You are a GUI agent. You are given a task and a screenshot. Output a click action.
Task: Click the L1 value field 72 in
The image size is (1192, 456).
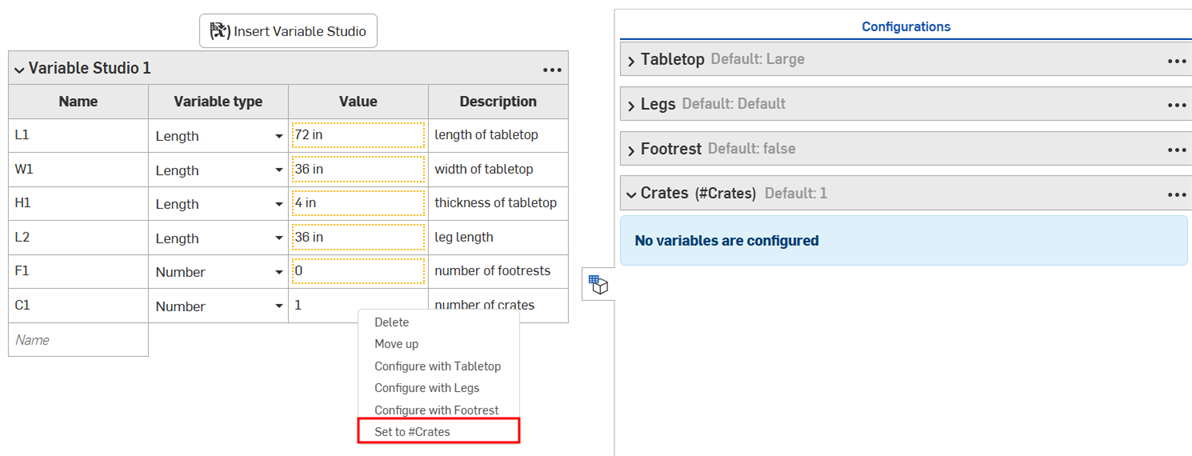(x=358, y=135)
